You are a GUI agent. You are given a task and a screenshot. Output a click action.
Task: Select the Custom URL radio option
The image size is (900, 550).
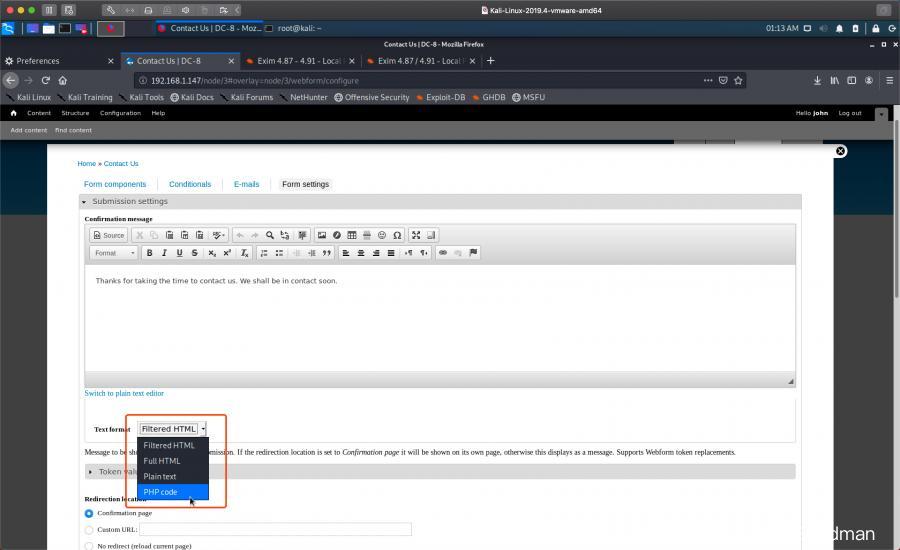(89, 529)
